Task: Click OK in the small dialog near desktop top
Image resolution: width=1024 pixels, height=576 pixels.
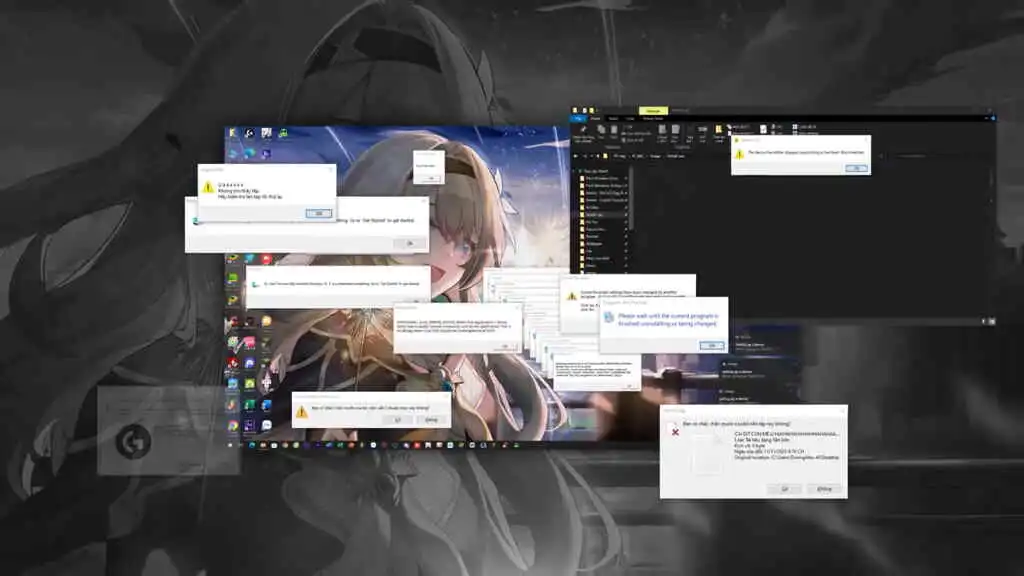Action: pyautogui.click(x=430, y=178)
